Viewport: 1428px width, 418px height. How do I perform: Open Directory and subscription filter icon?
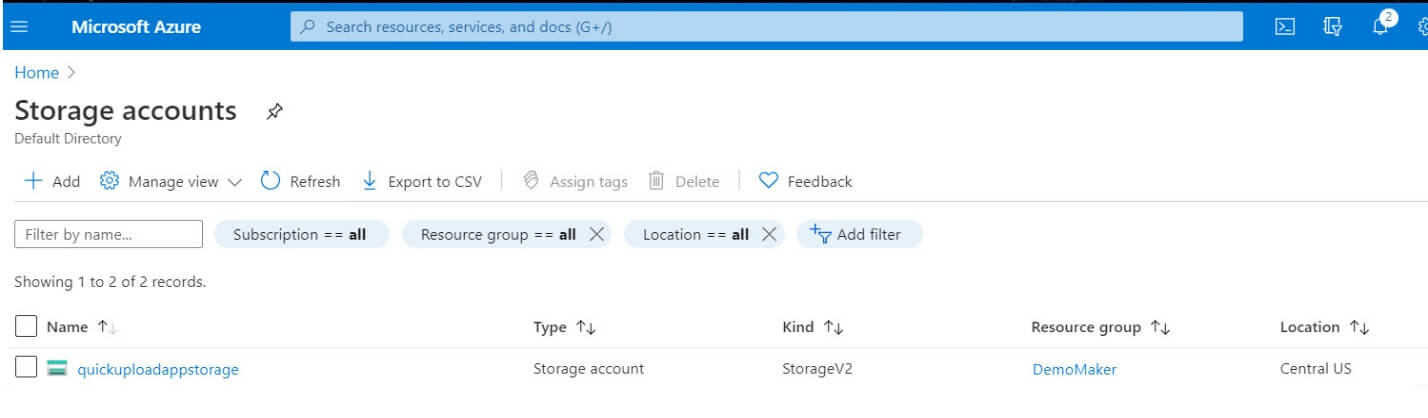click(x=1332, y=27)
